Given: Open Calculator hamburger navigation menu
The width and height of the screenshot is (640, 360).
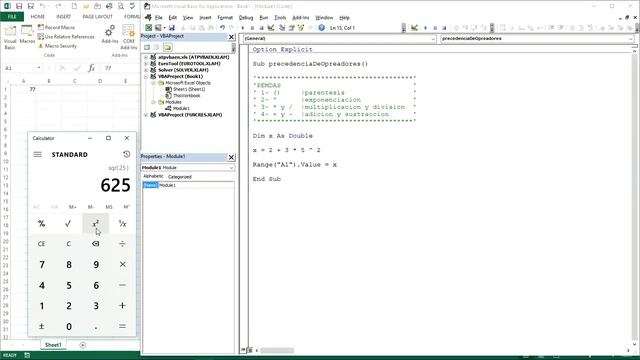Looking at the screenshot, I should [x=38, y=154].
